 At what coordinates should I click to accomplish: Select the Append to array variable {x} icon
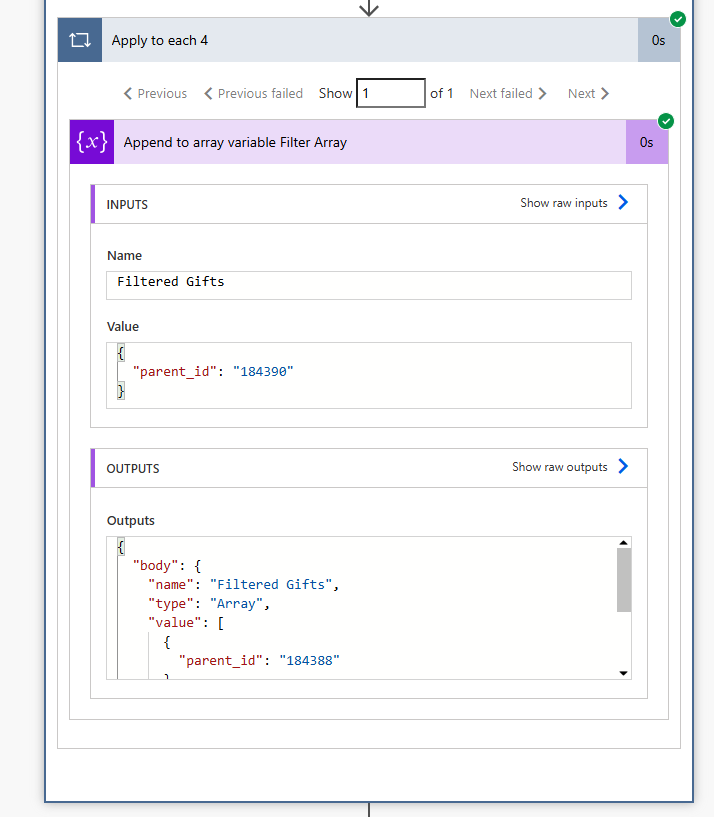pos(91,142)
